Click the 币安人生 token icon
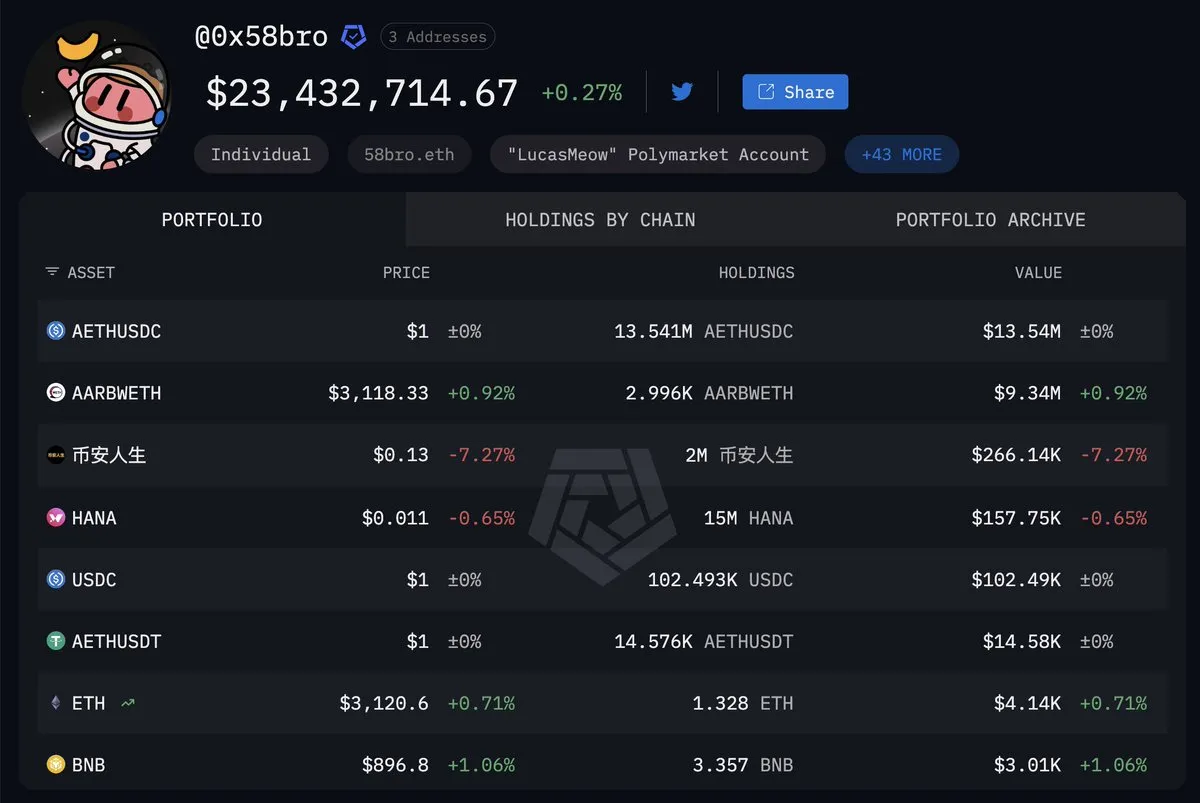Image resolution: width=1200 pixels, height=803 pixels. click(56, 455)
